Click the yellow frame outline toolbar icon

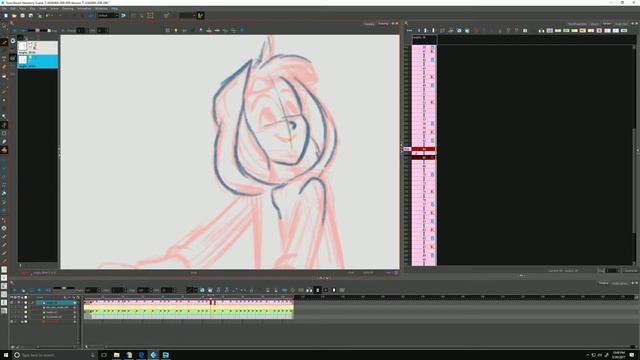150,16
